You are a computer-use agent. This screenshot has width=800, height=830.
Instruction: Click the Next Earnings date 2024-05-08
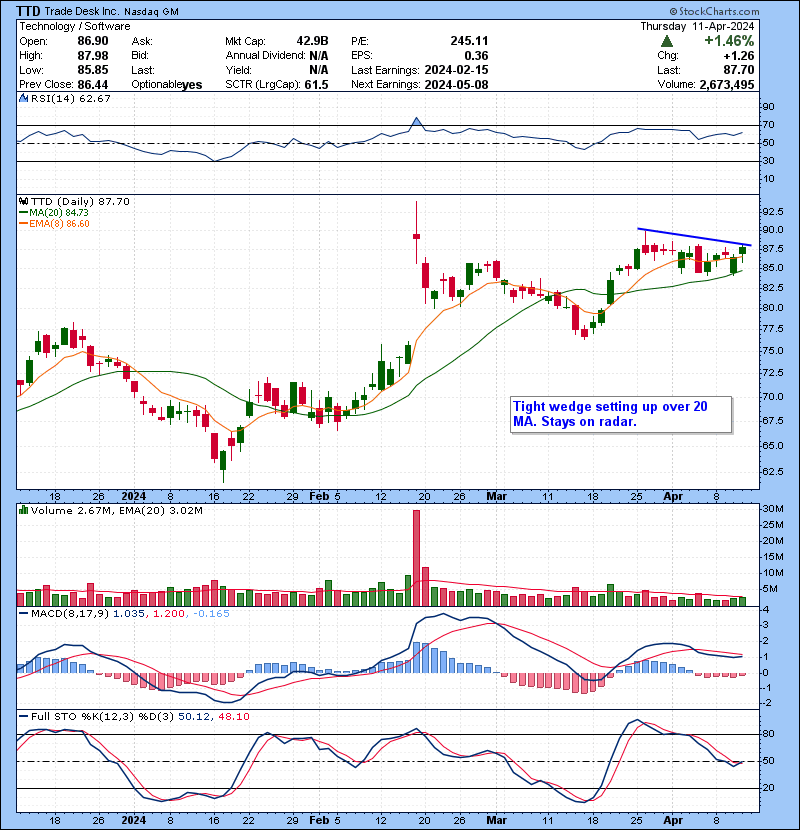(x=456, y=85)
